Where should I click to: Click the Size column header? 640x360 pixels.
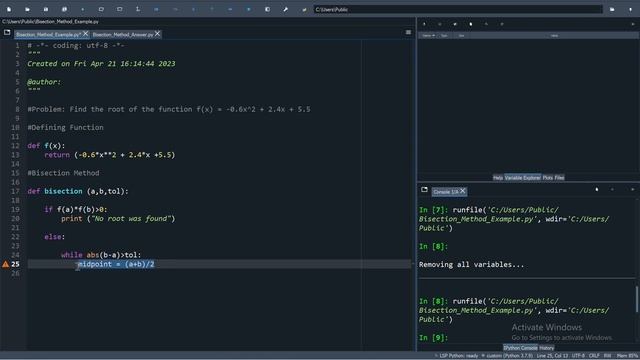[x=461, y=36]
